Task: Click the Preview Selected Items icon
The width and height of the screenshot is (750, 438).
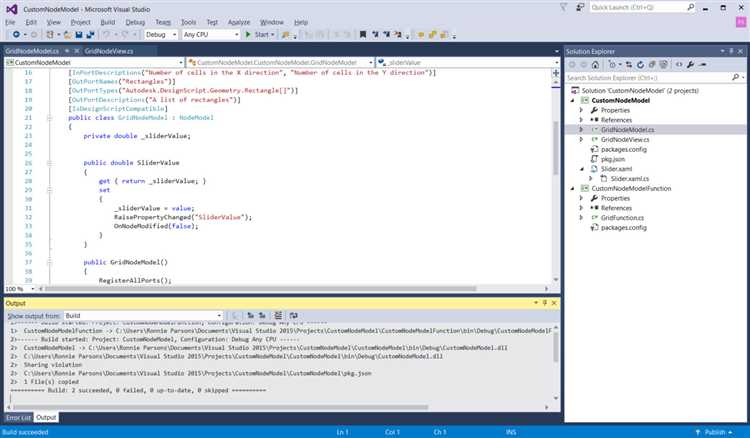Action: 702,65
